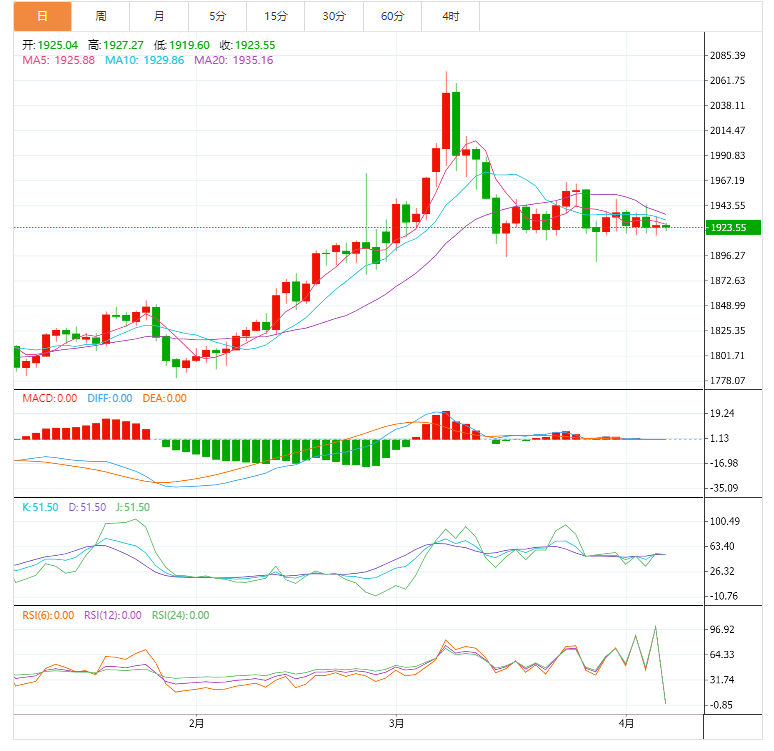Open the 60分 timeframe tab
This screenshot has height=751, width=774.
point(392,16)
